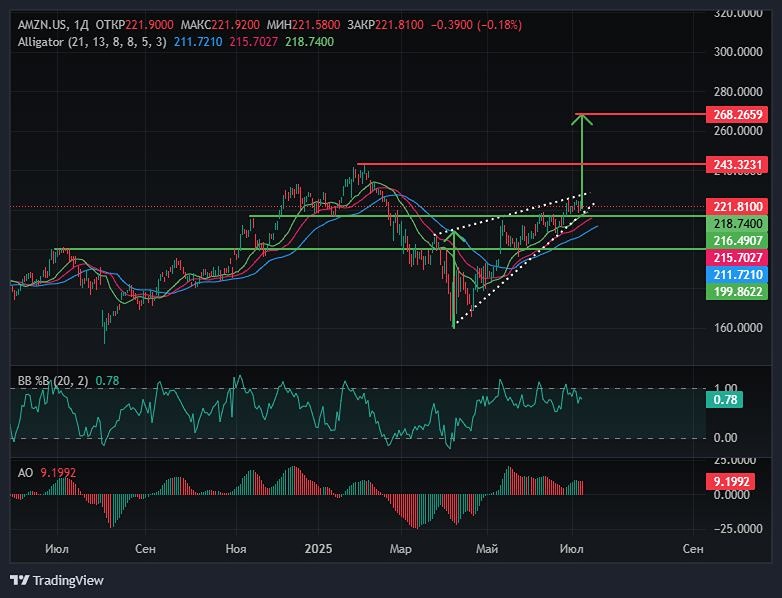This screenshot has width=782, height=598.
Task: Click the red 243.3231 price axis label
Action: [738, 164]
